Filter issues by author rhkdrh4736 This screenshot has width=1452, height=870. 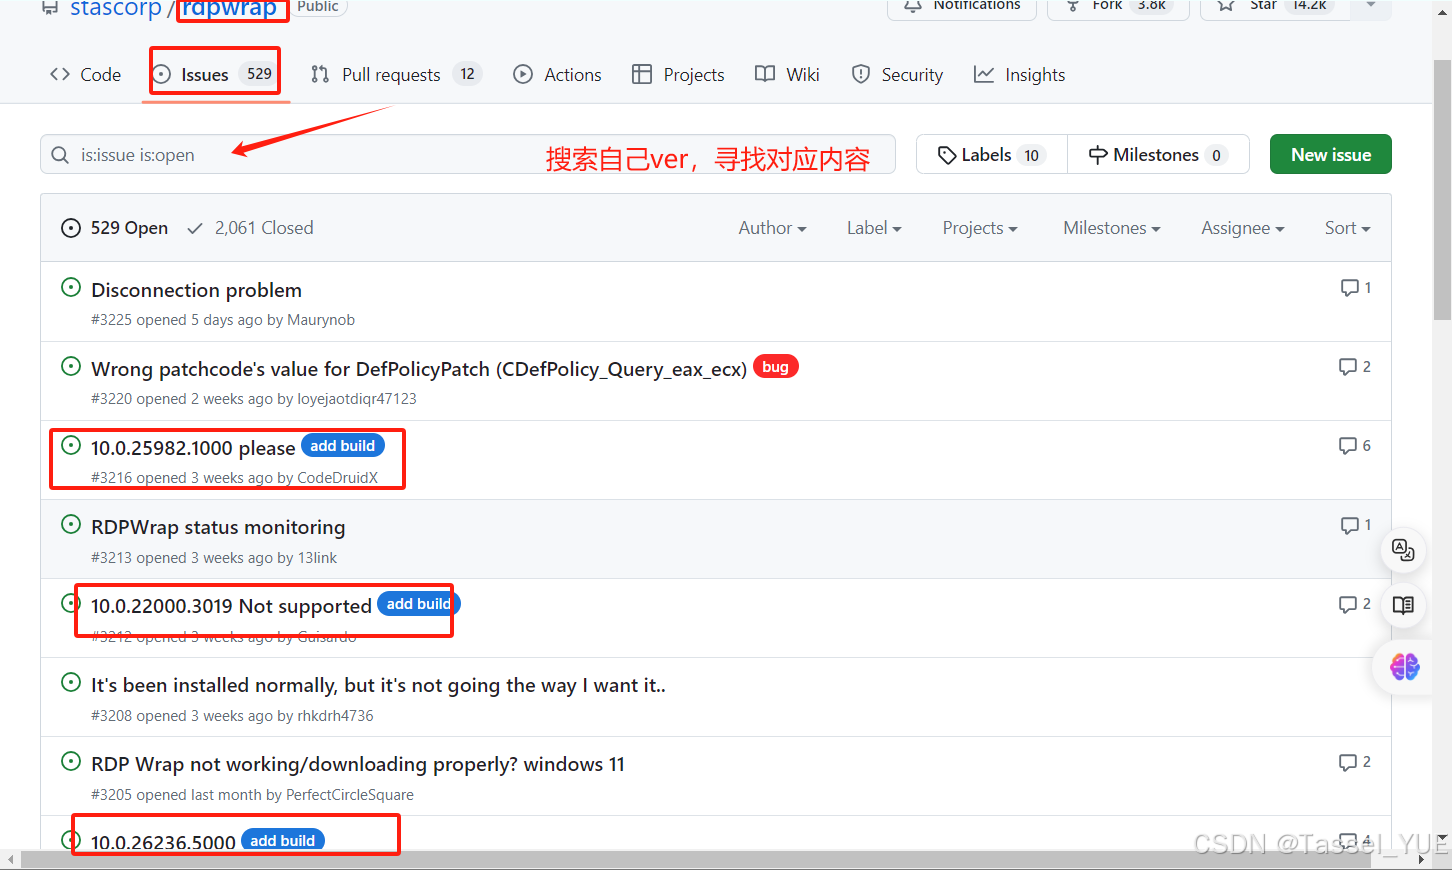[335, 716]
